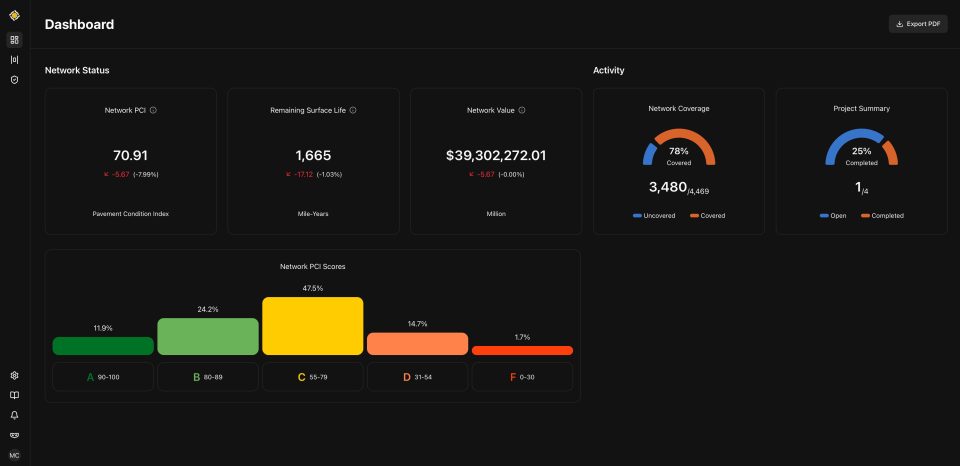Click the light green 24.2% PCI bar

(x=208, y=336)
